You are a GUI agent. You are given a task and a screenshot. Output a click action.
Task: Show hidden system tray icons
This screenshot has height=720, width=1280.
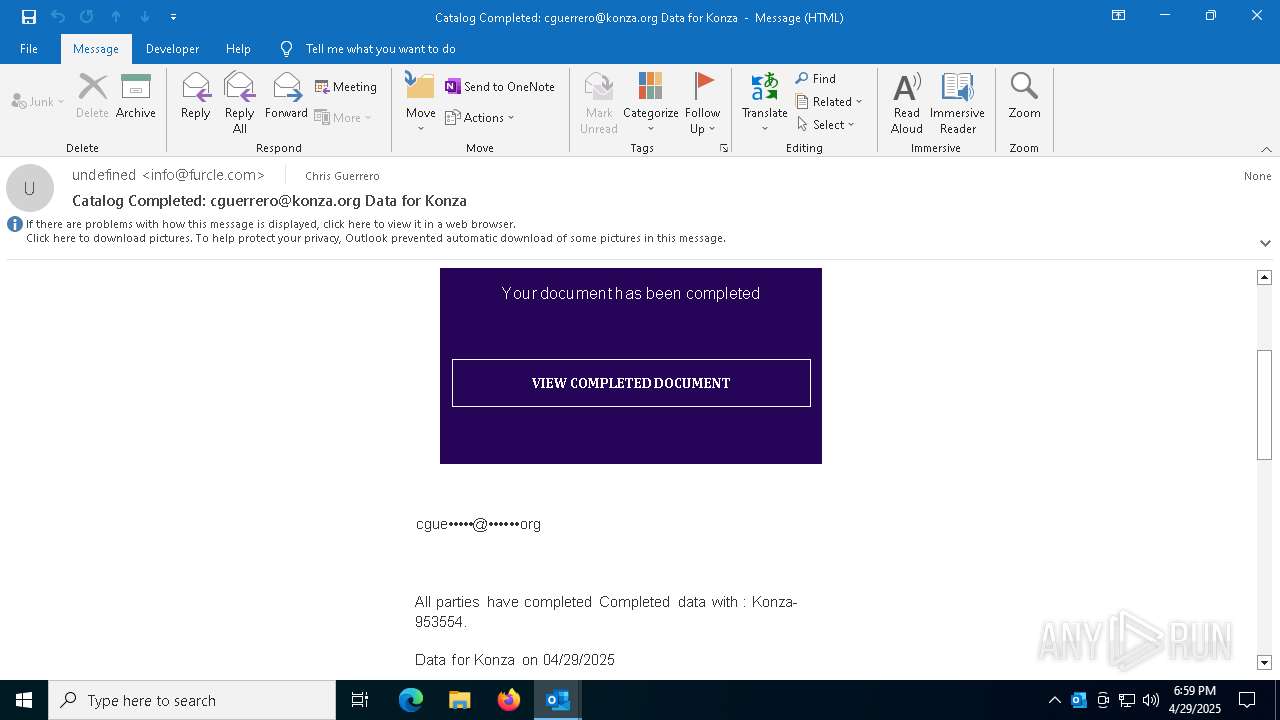tap(1054, 700)
